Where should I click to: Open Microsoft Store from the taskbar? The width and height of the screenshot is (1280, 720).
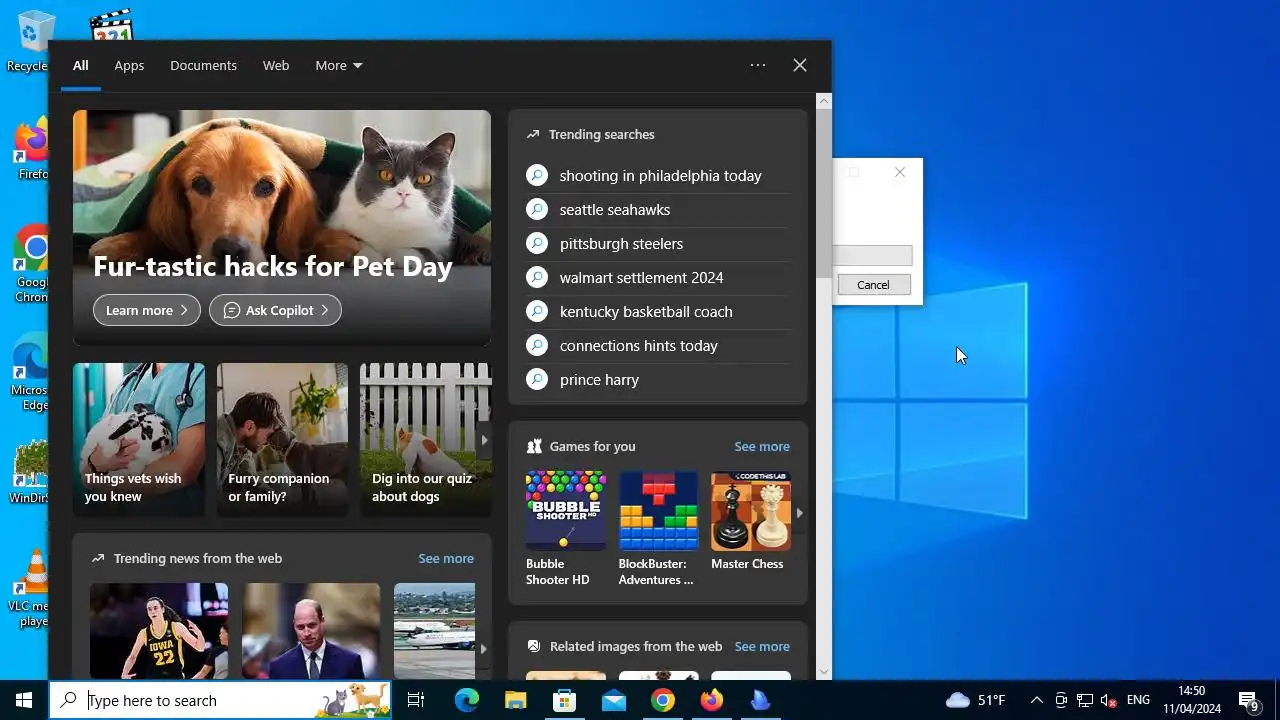tap(564, 700)
